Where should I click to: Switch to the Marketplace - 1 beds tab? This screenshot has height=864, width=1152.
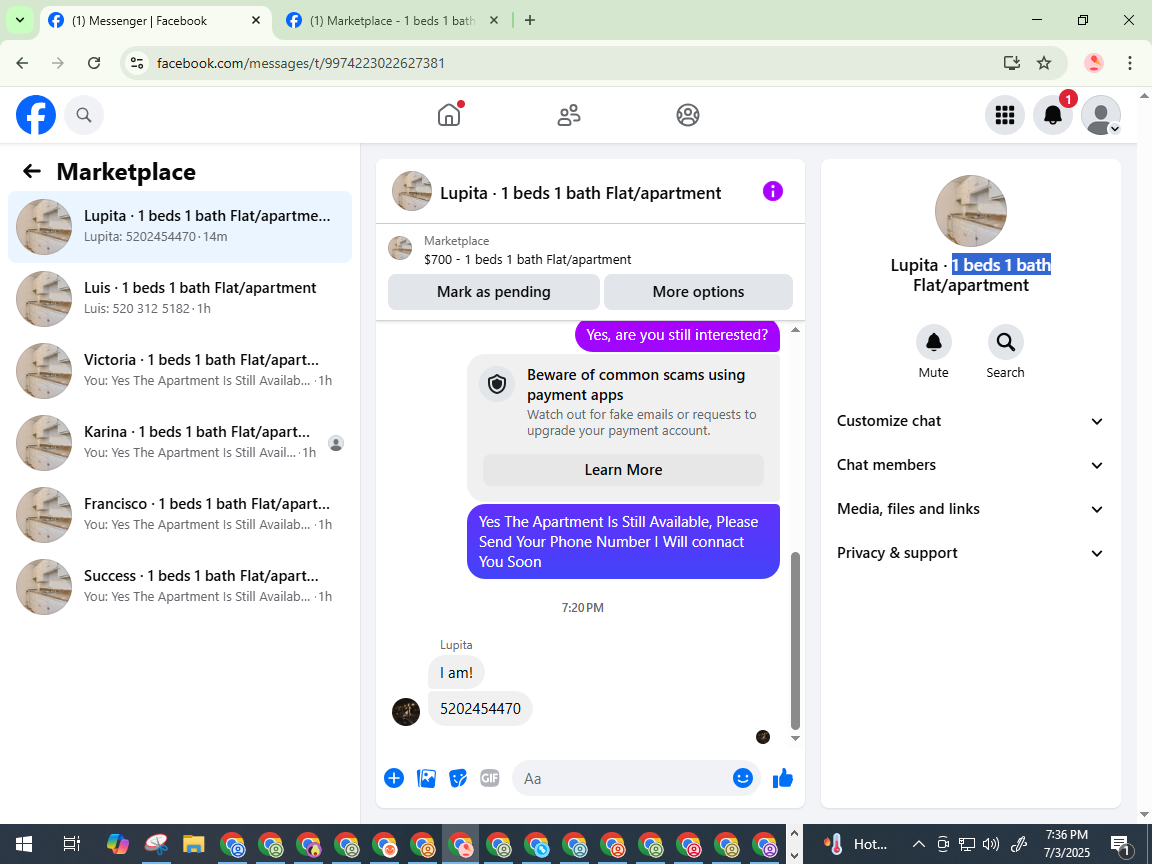pyautogui.click(x=393, y=21)
